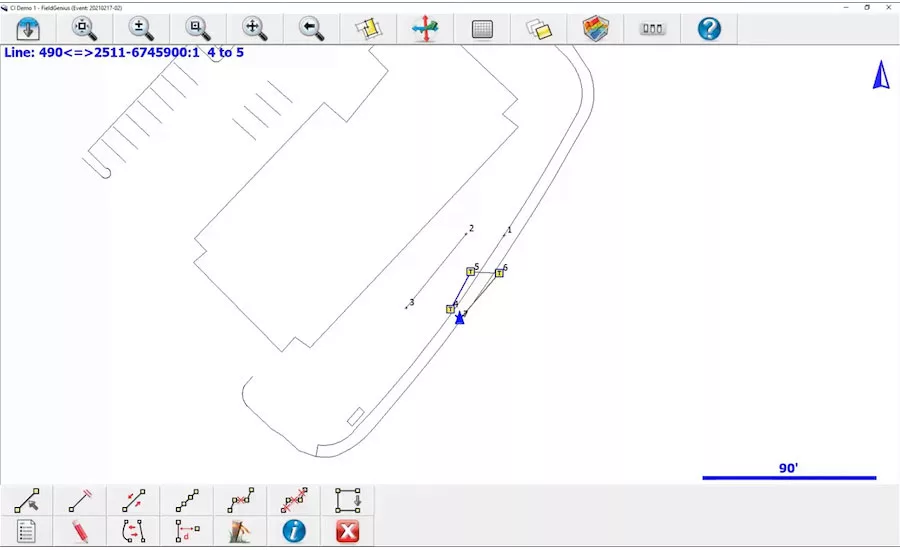Image resolution: width=900 pixels, height=550 pixels.
Task: Open the list document icon
Action: point(26,531)
